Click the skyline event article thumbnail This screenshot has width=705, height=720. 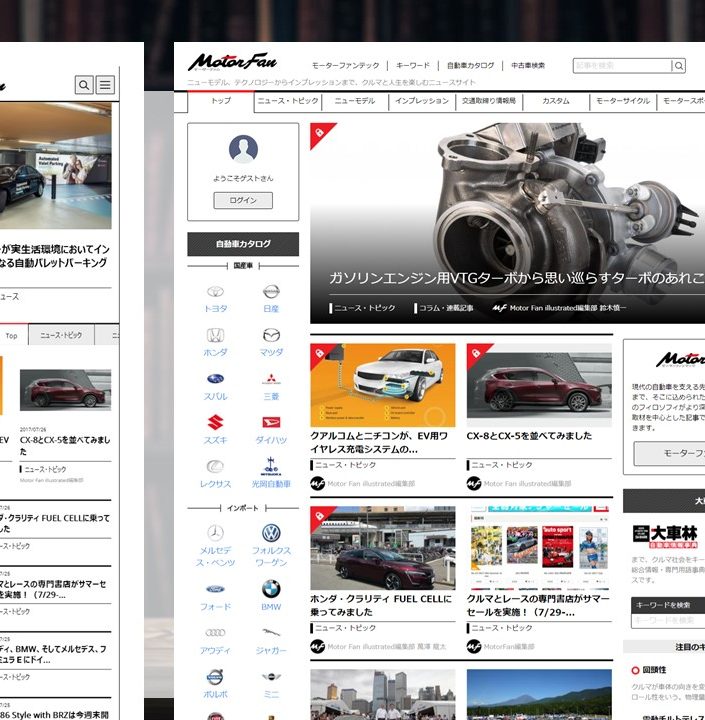click(x=383, y=694)
